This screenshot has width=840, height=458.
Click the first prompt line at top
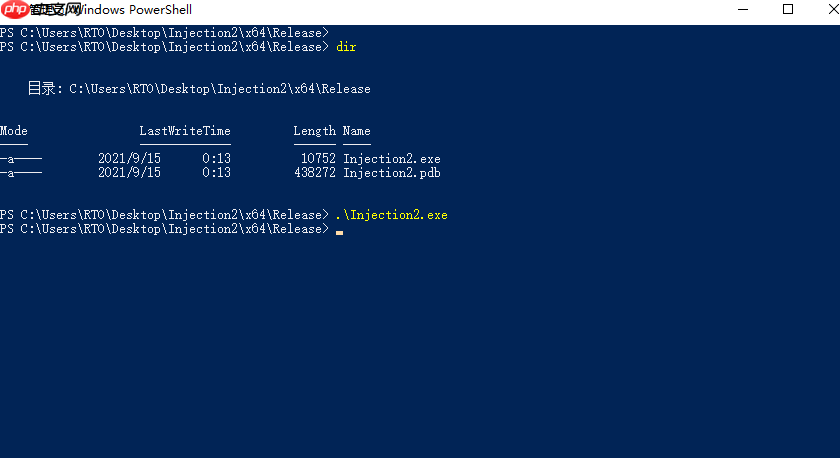(163, 33)
